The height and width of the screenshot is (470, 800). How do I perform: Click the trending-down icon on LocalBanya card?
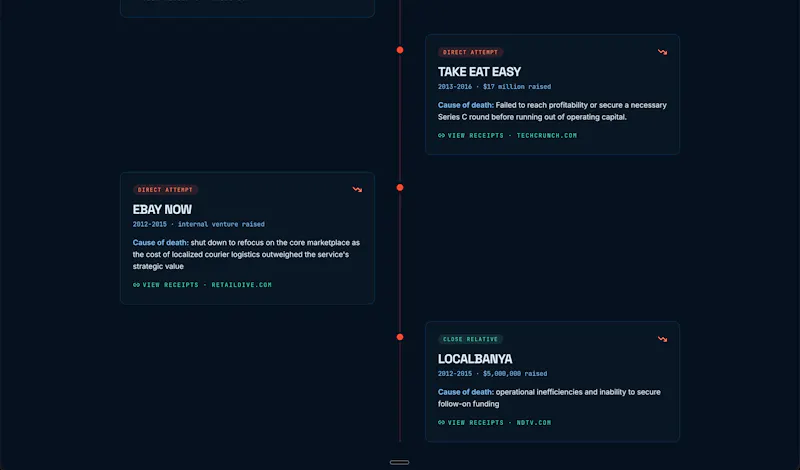point(662,339)
